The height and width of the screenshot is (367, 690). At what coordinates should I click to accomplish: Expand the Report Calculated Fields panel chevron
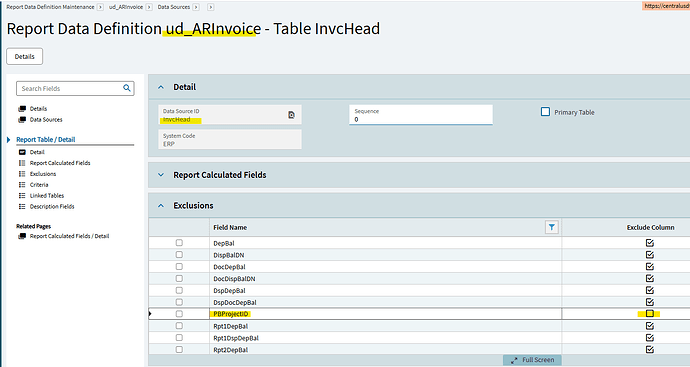click(161, 175)
